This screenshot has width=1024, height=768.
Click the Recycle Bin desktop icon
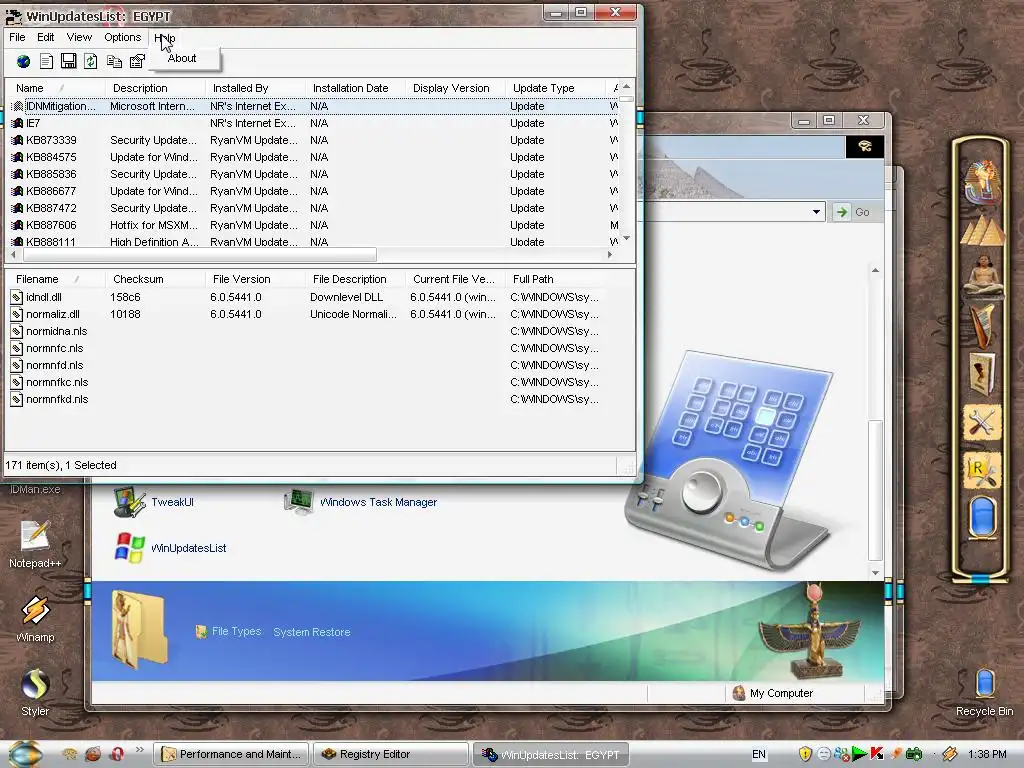coord(984,692)
